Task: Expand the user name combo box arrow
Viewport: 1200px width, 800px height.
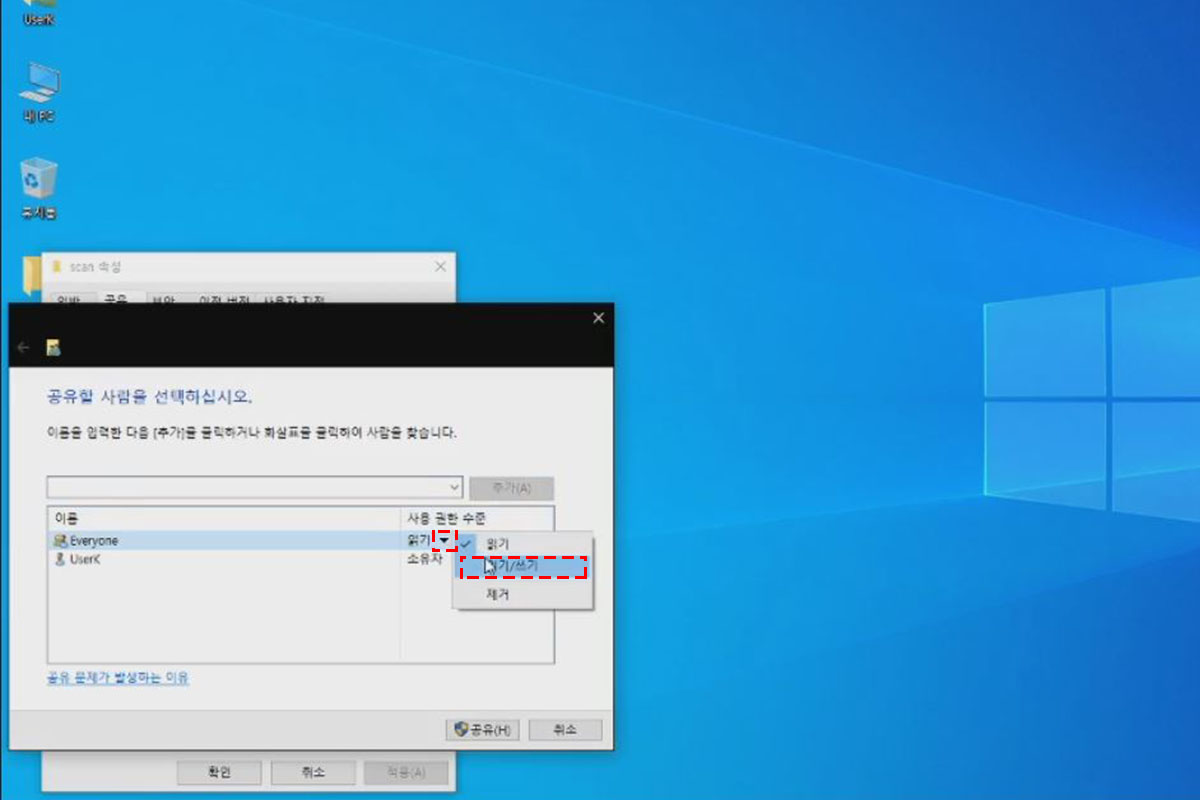Action: [x=454, y=488]
